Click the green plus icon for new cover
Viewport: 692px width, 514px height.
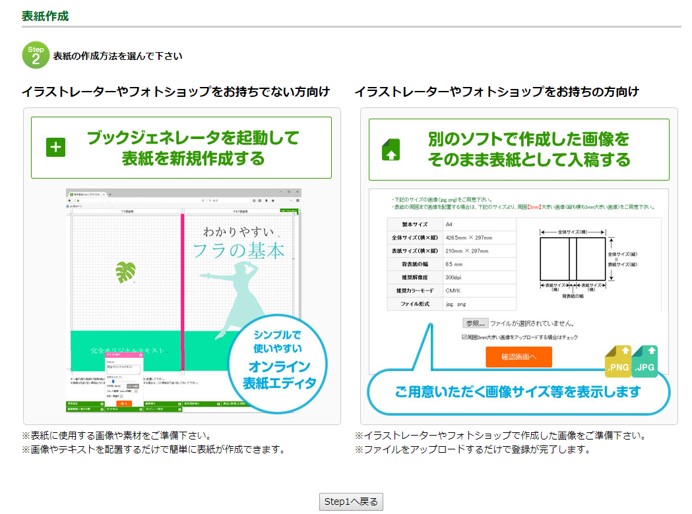coord(55,147)
